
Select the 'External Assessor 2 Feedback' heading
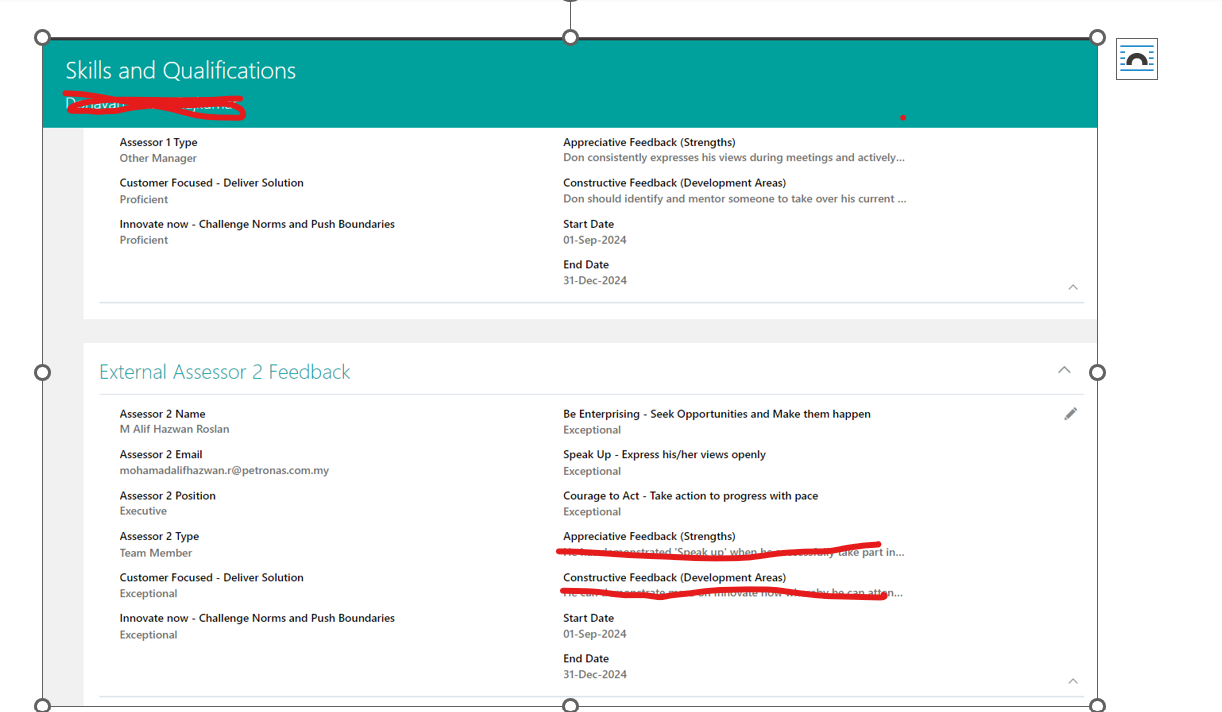coord(224,371)
